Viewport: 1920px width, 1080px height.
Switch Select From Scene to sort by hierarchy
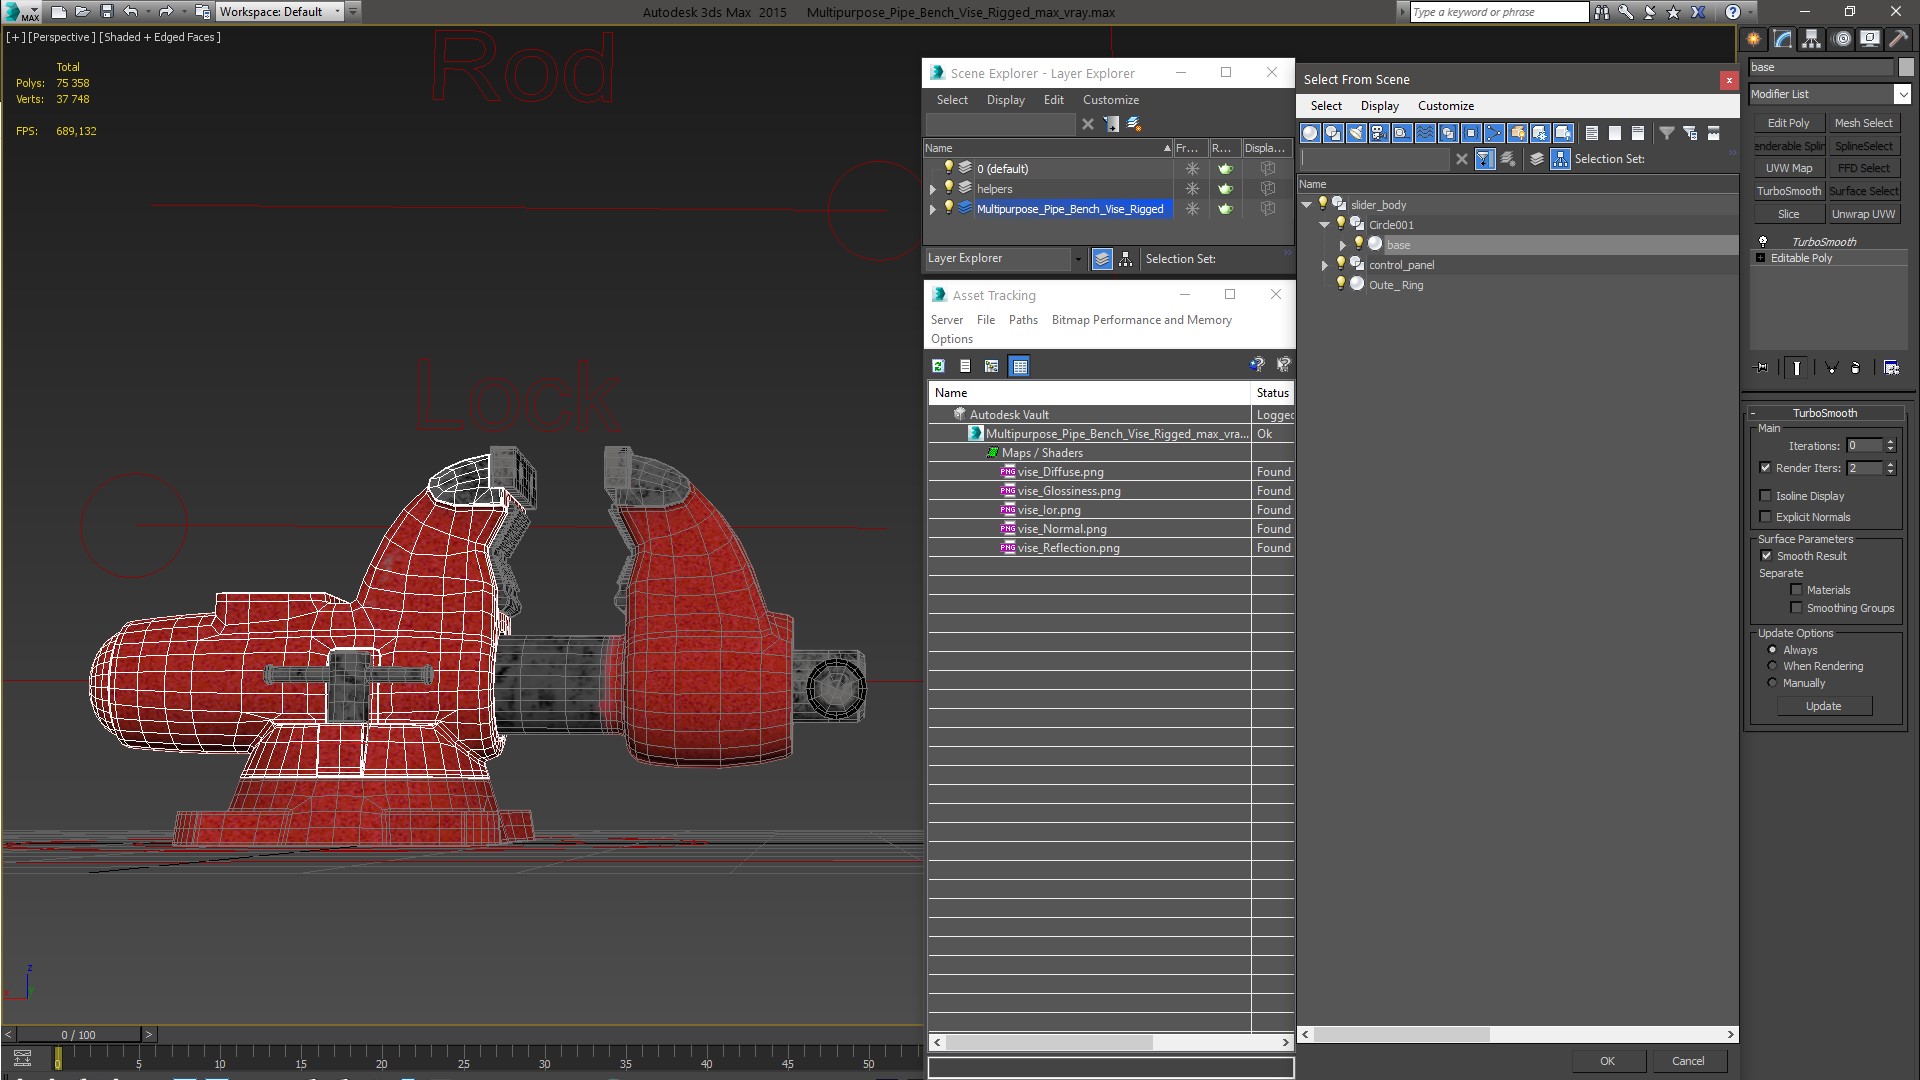point(1560,159)
